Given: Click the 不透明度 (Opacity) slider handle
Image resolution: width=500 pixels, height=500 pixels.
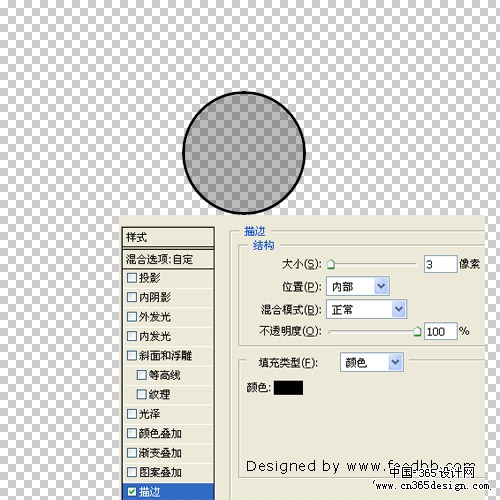Looking at the screenshot, I should point(417,331).
